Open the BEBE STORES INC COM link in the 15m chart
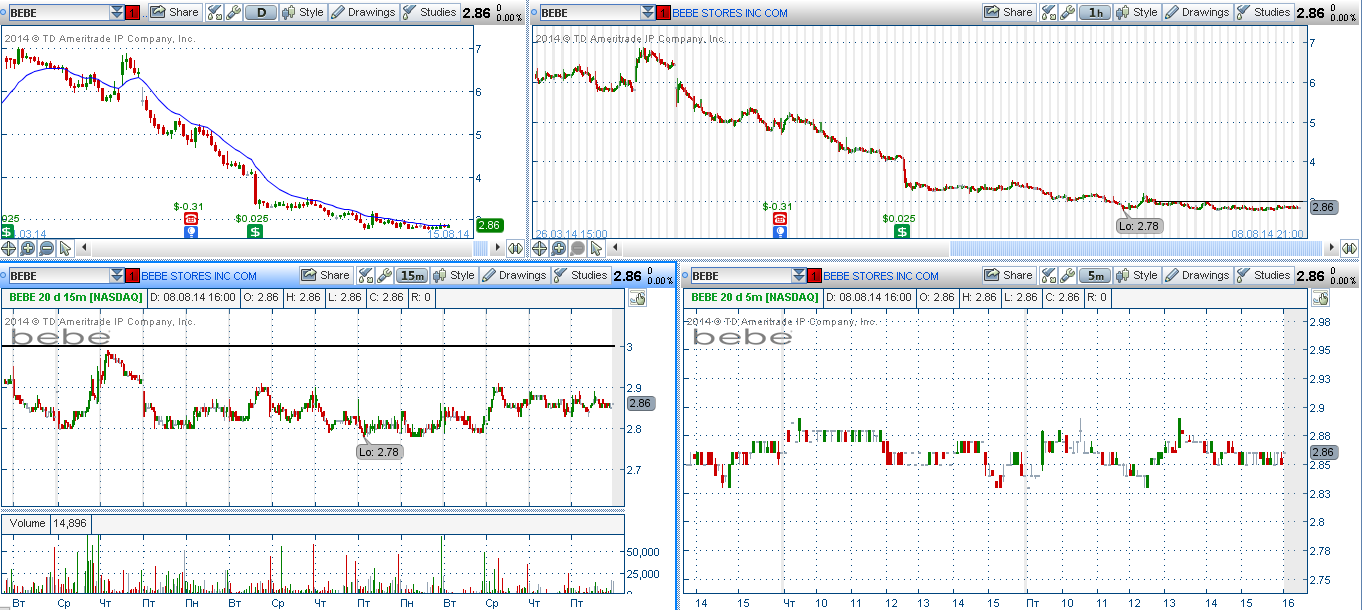1362x610 pixels. click(x=199, y=276)
